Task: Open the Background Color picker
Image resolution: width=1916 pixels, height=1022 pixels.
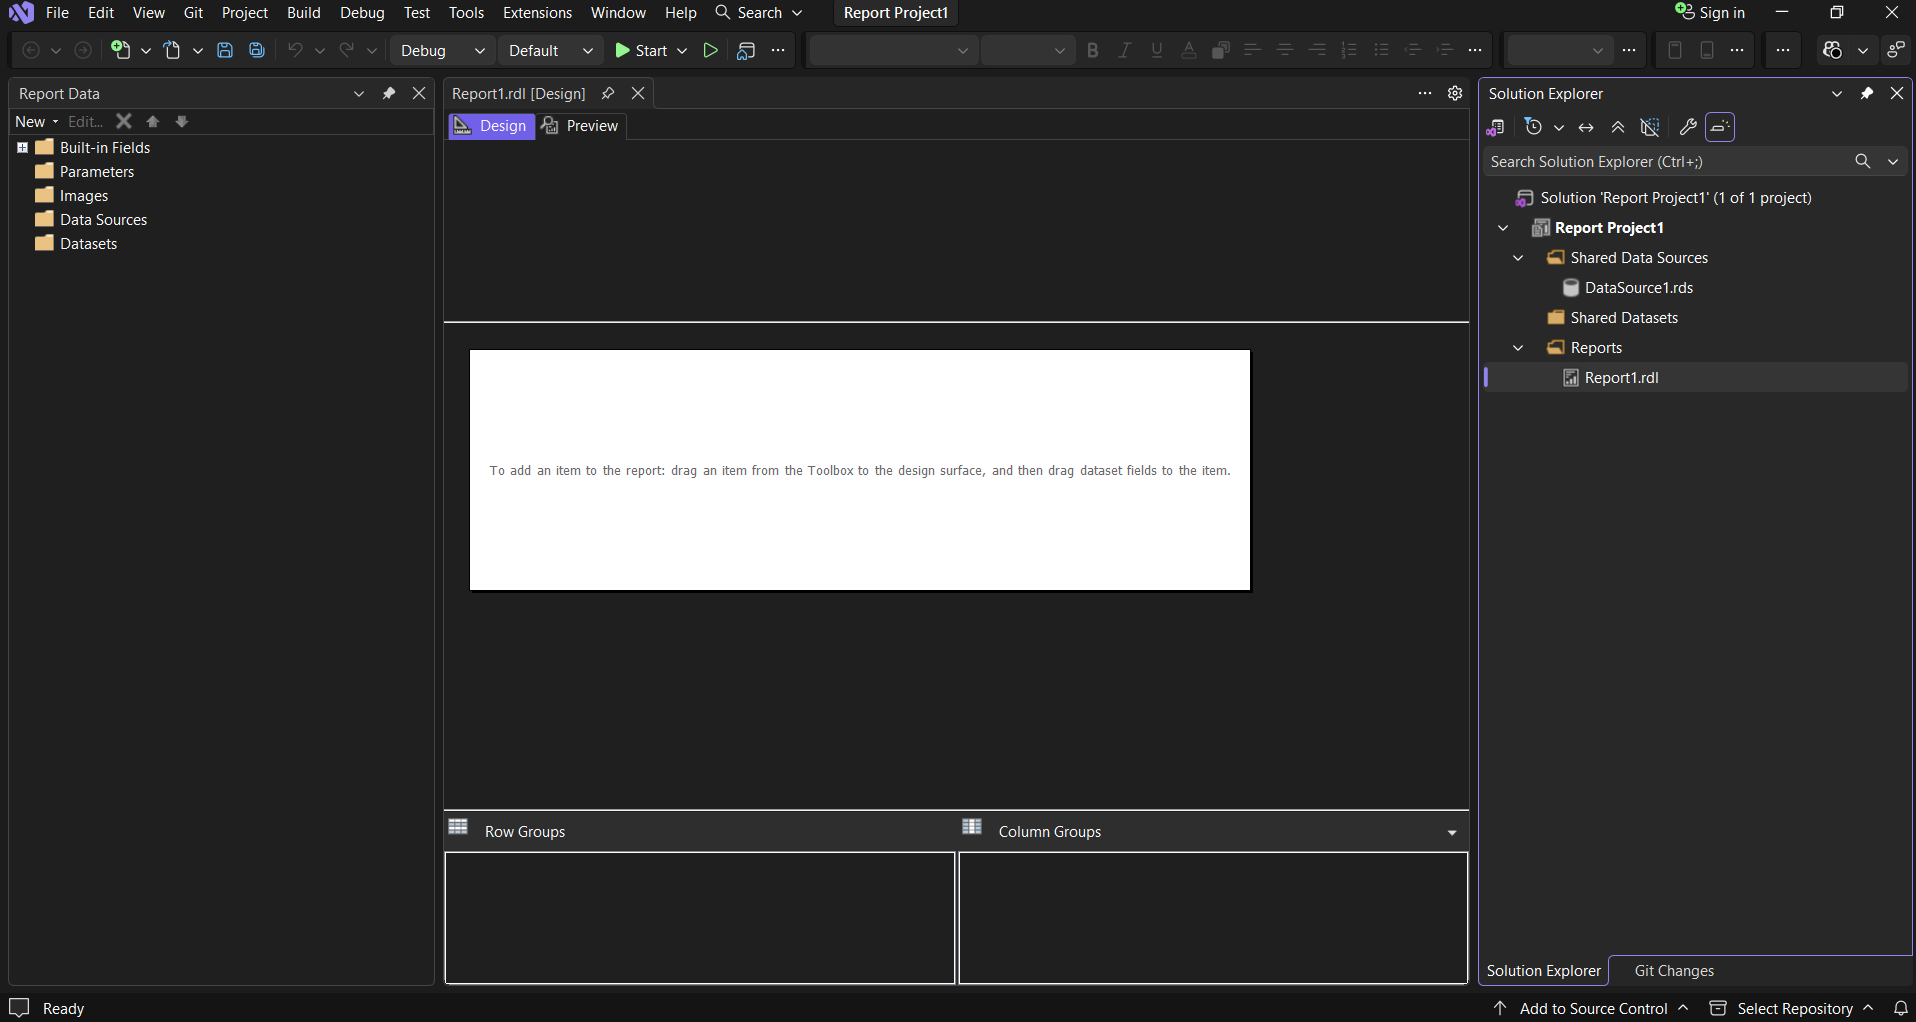Action: pos(1221,50)
